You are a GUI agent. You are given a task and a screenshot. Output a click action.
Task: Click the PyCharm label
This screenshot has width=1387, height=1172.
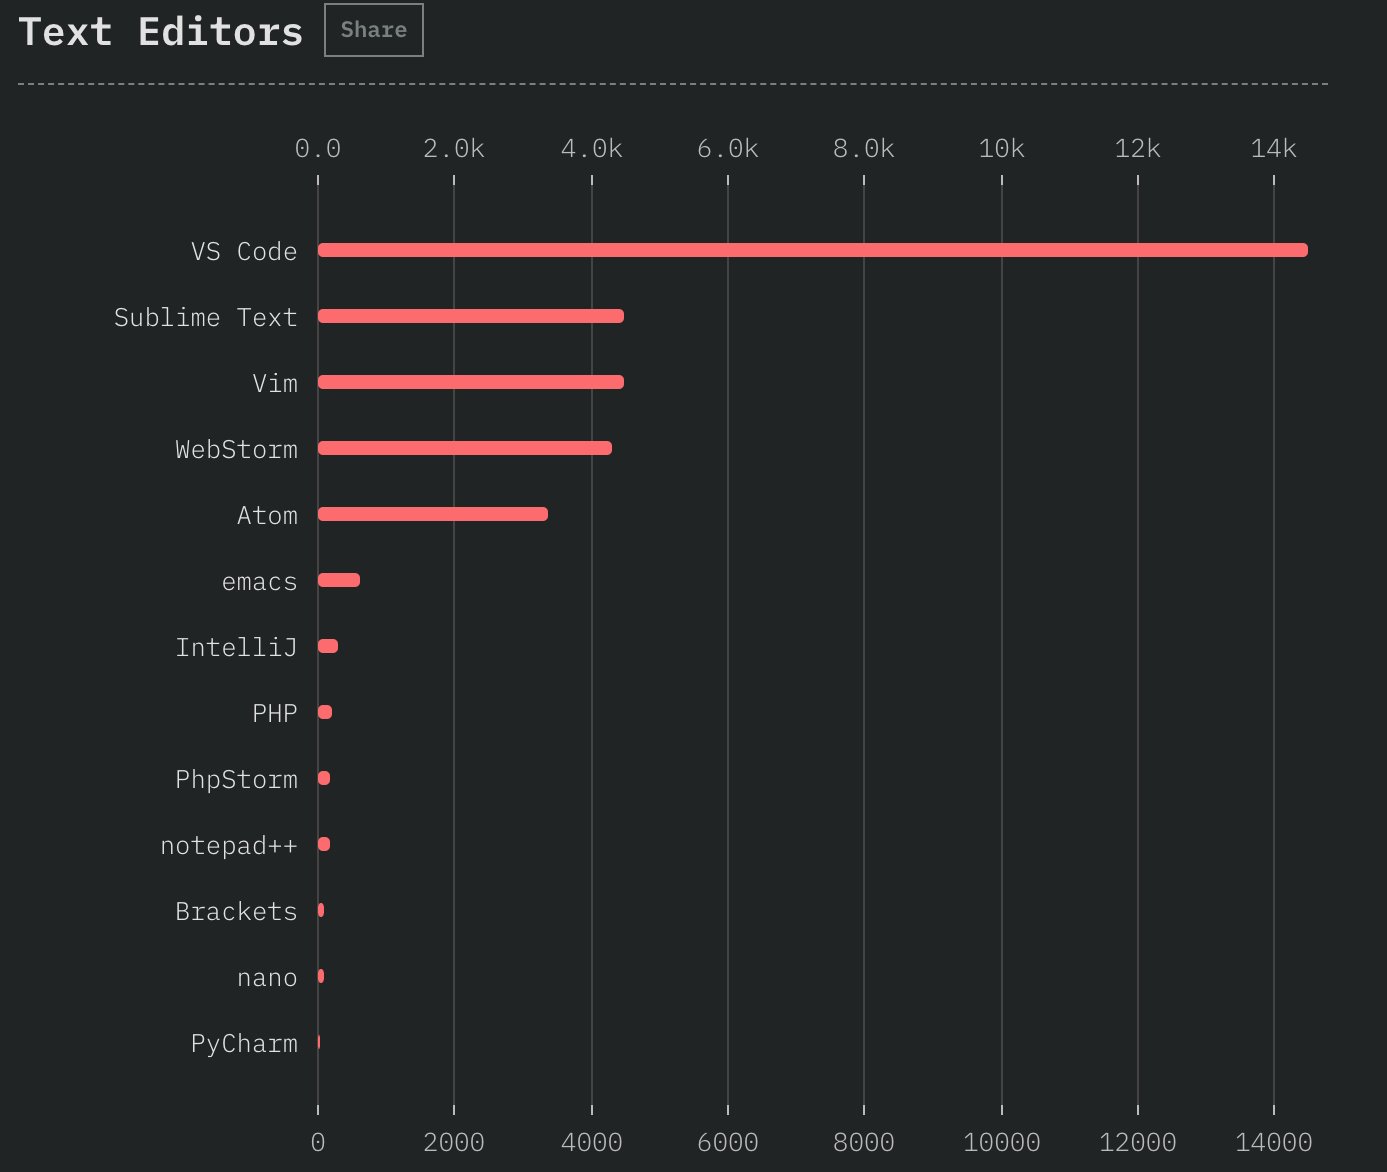coord(244,1043)
